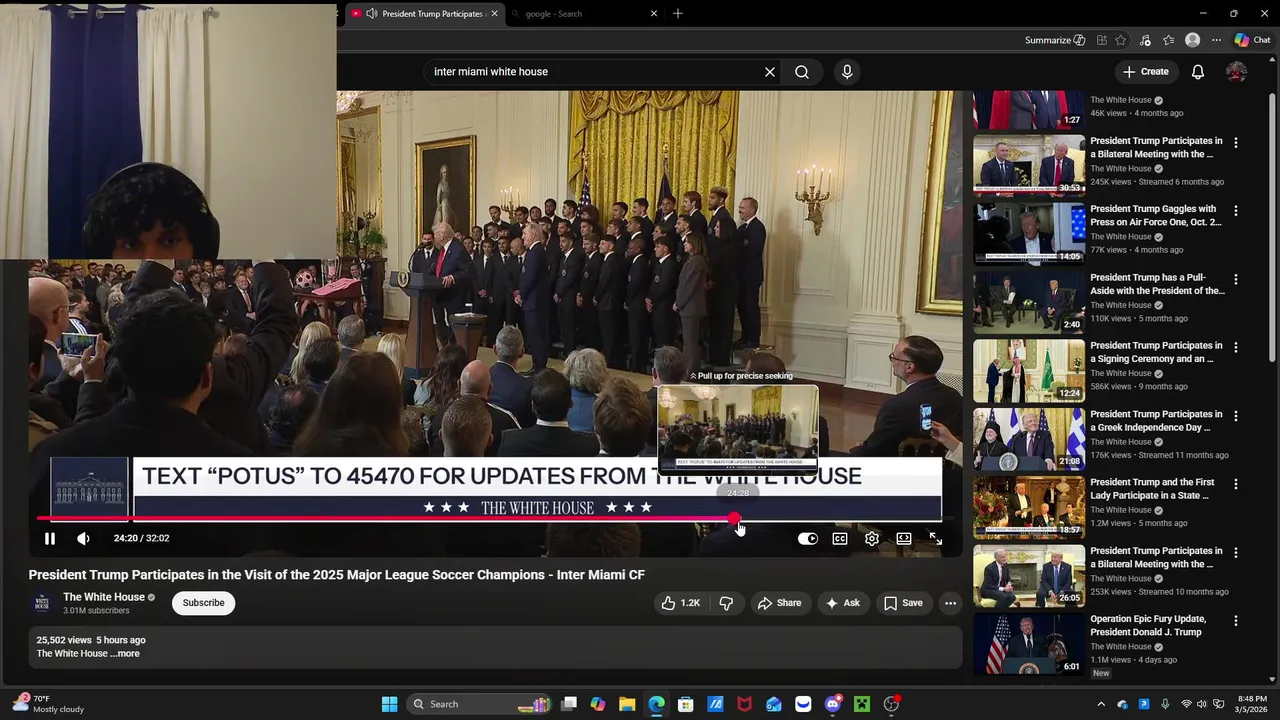Open Edge settings and more menu

pos(1216,40)
